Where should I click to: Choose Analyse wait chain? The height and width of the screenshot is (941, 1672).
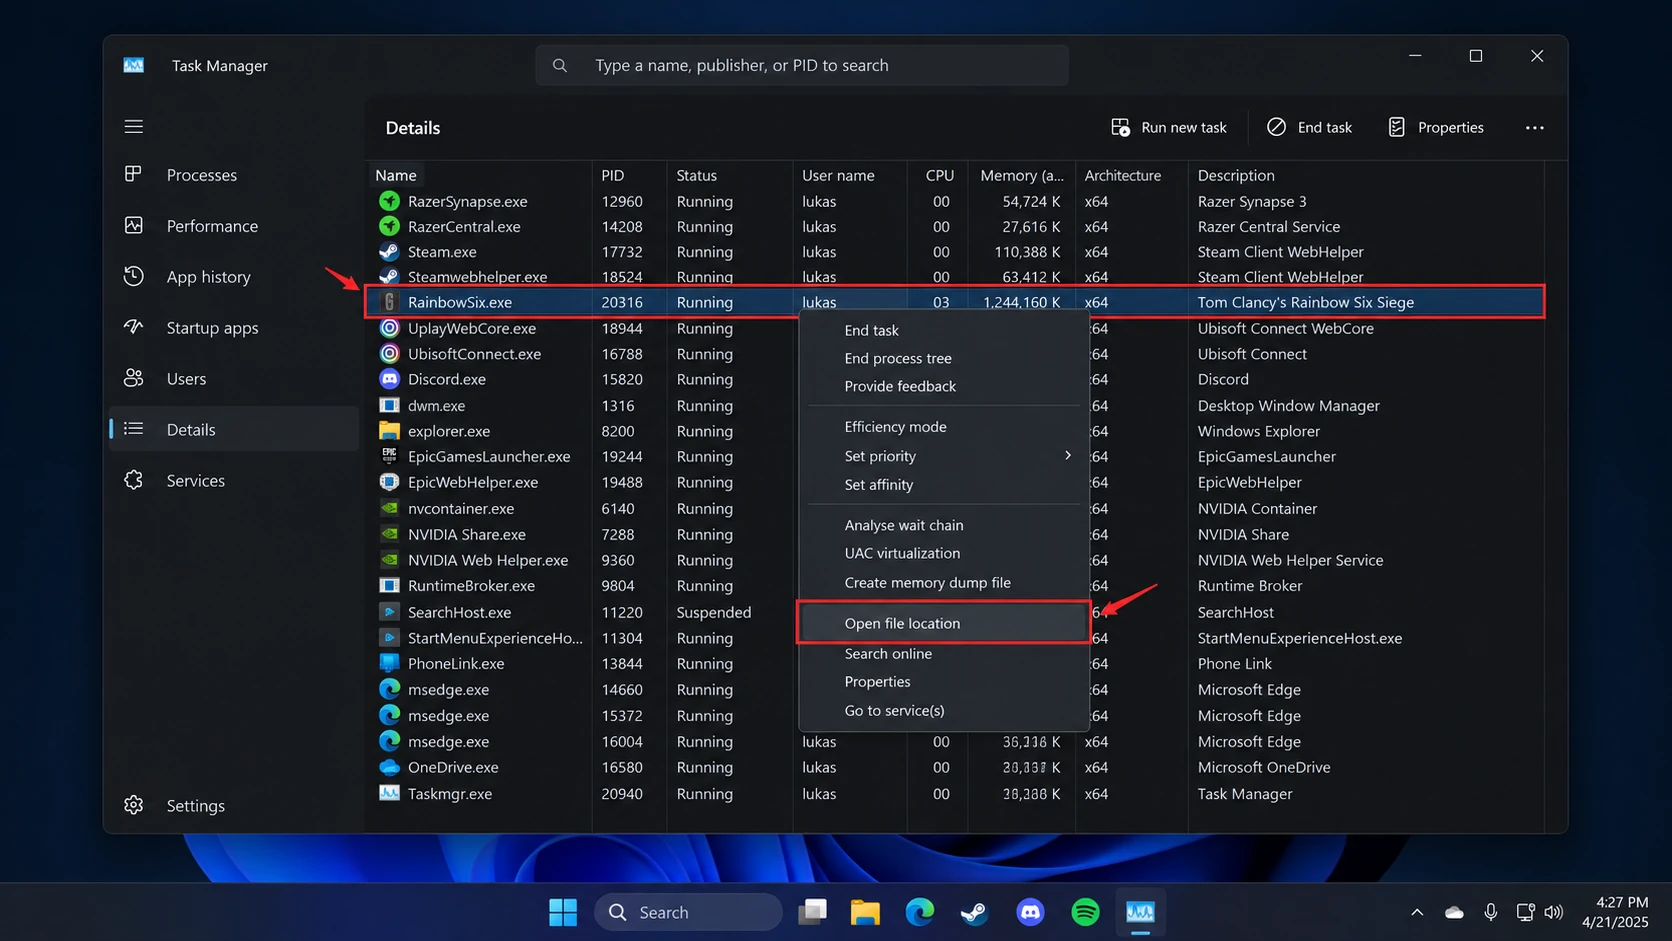(944, 525)
